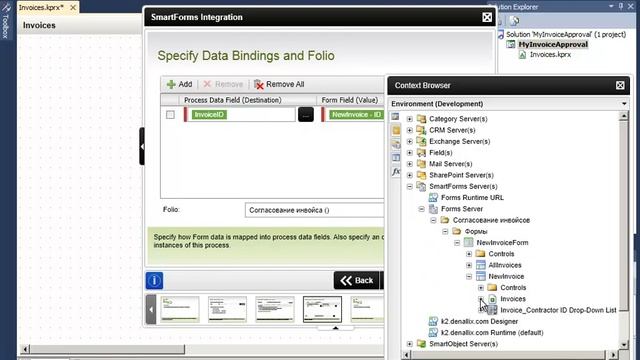Select the NewInvoice - ID form field value
Image resolution: width=640 pixels, height=360 pixels.
pos(356,115)
